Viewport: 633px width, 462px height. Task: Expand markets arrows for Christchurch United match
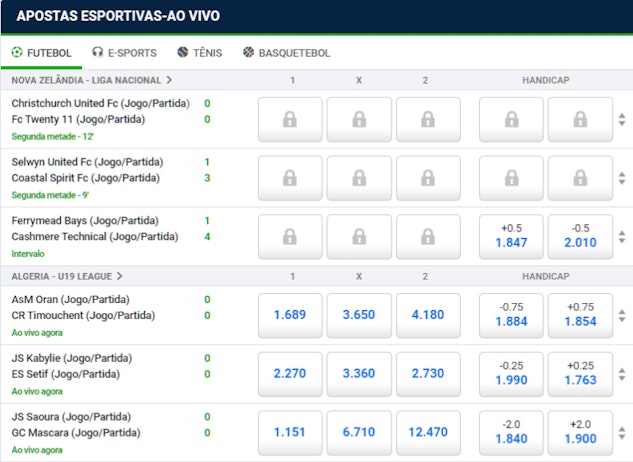[x=622, y=120]
